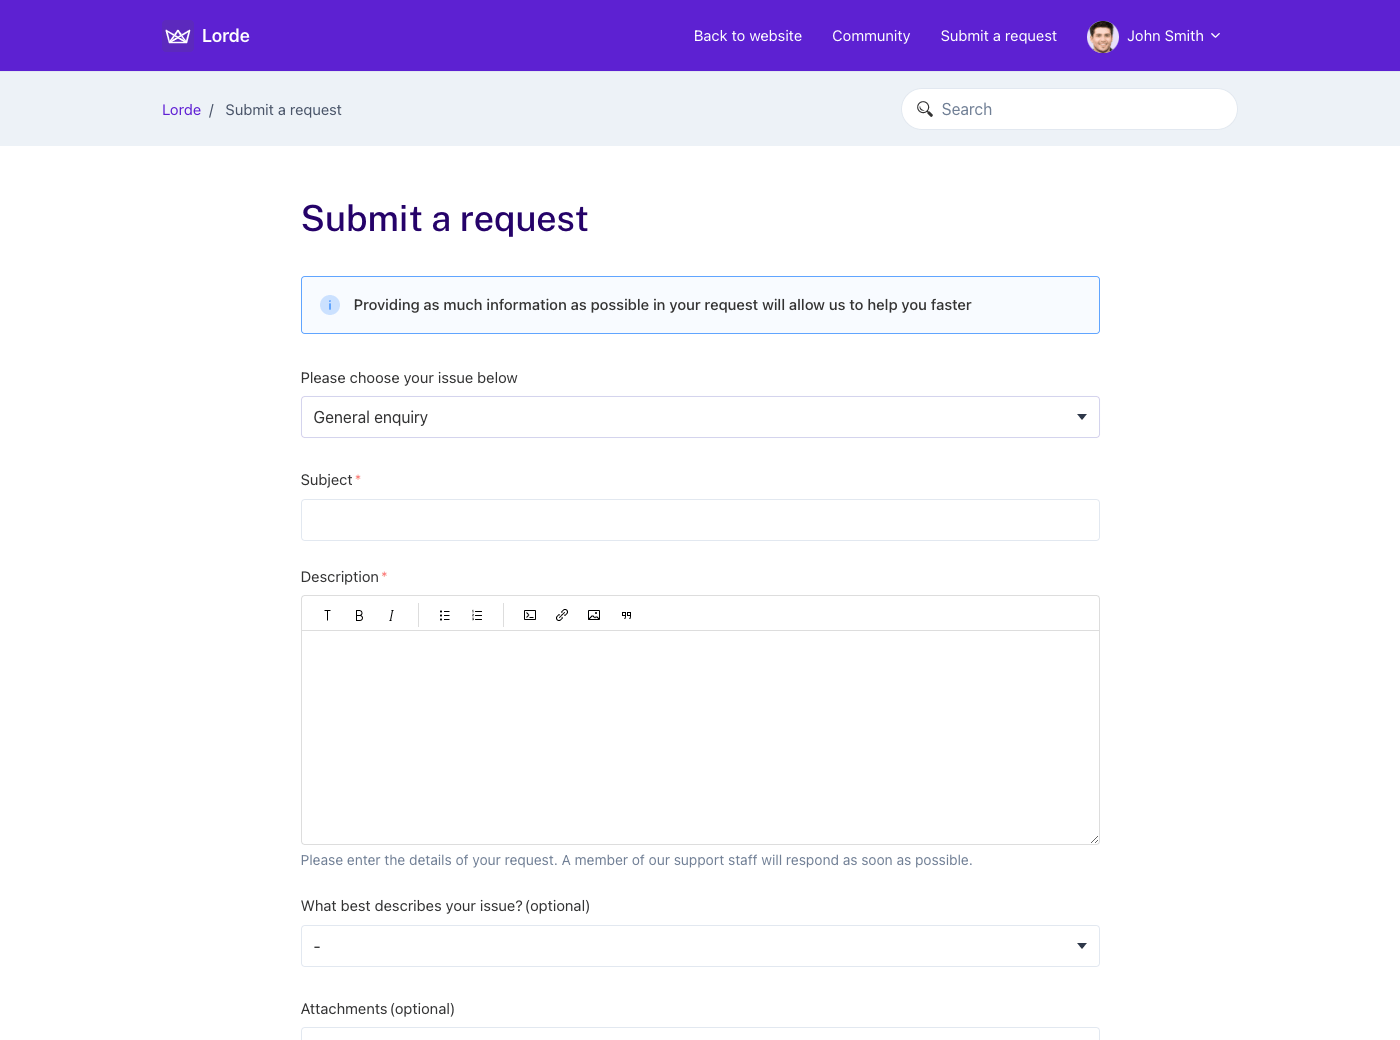The image size is (1400, 1040).
Task: Open Back to website in navigation
Action: tap(748, 36)
